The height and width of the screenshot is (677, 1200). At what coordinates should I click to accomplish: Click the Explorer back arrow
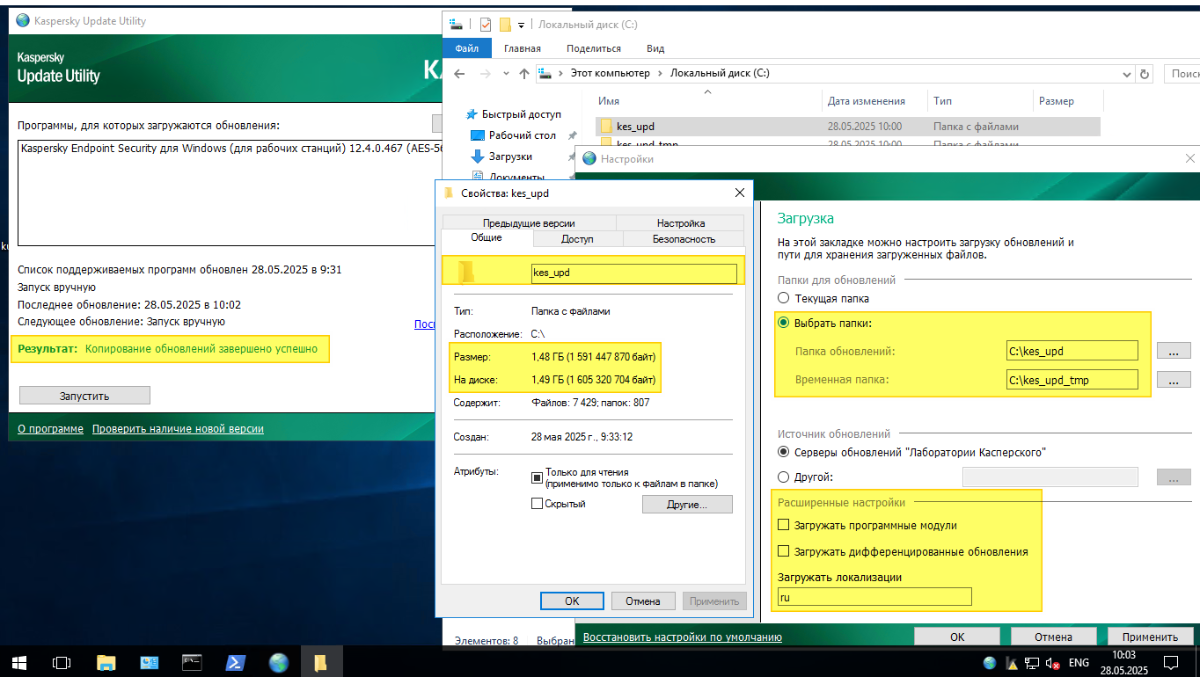pos(460,74)
